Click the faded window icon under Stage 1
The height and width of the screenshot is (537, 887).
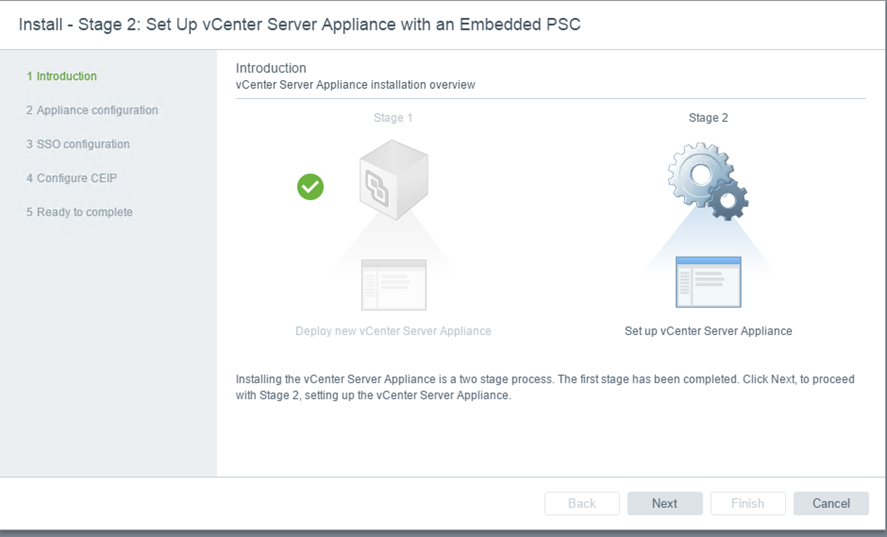(x=393, y=284)
